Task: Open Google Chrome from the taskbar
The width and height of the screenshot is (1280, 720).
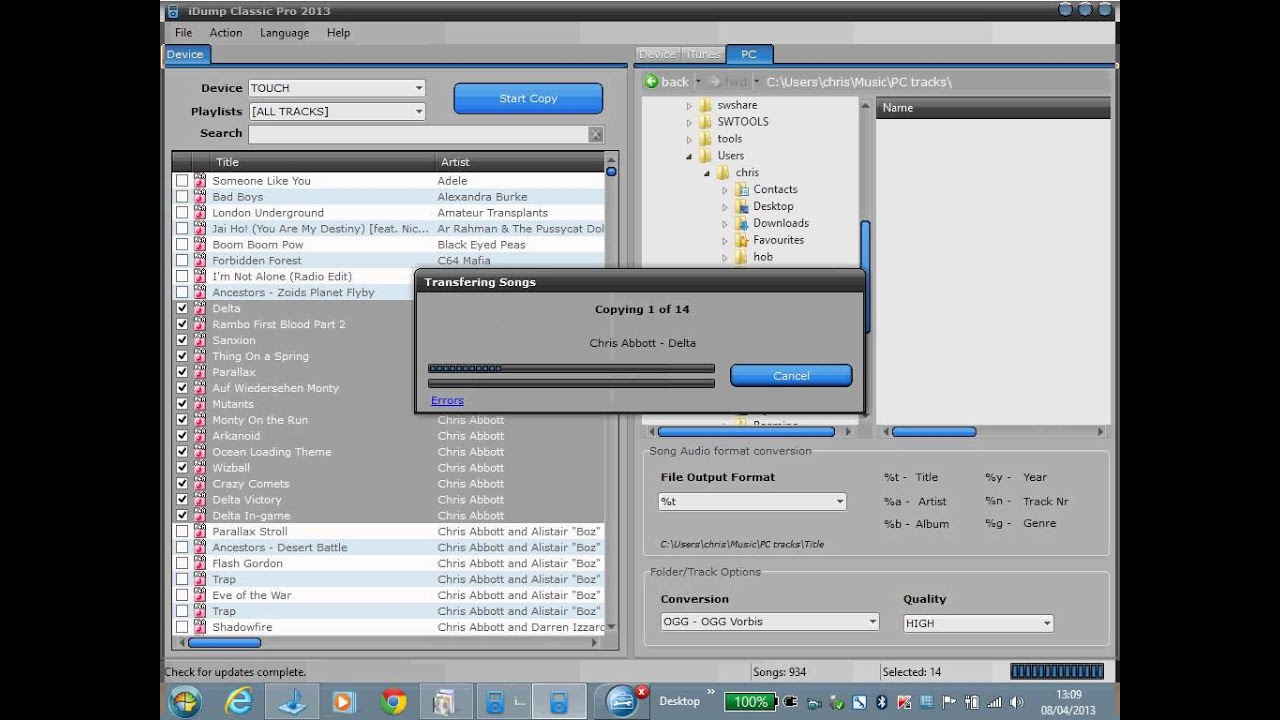Action: click(393, 701)
